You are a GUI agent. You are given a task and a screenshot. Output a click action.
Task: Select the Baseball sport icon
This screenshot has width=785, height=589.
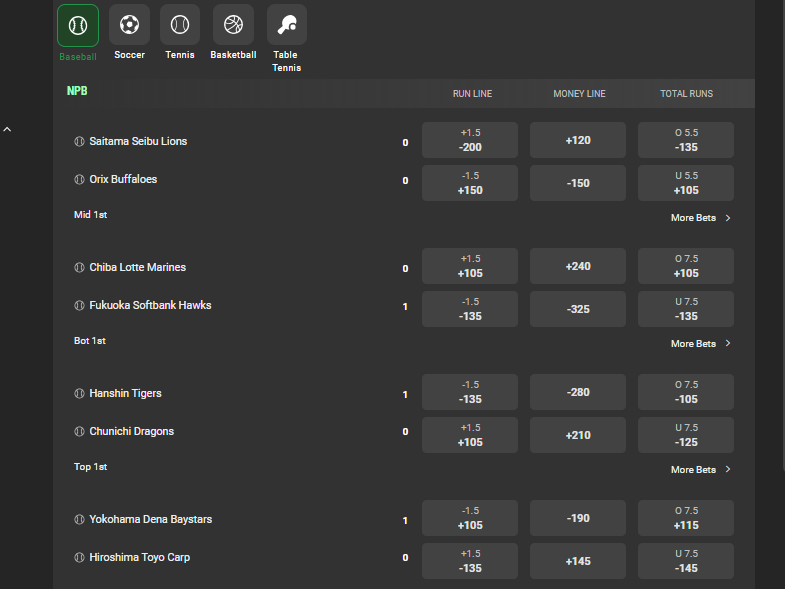(x=78, y=26)
